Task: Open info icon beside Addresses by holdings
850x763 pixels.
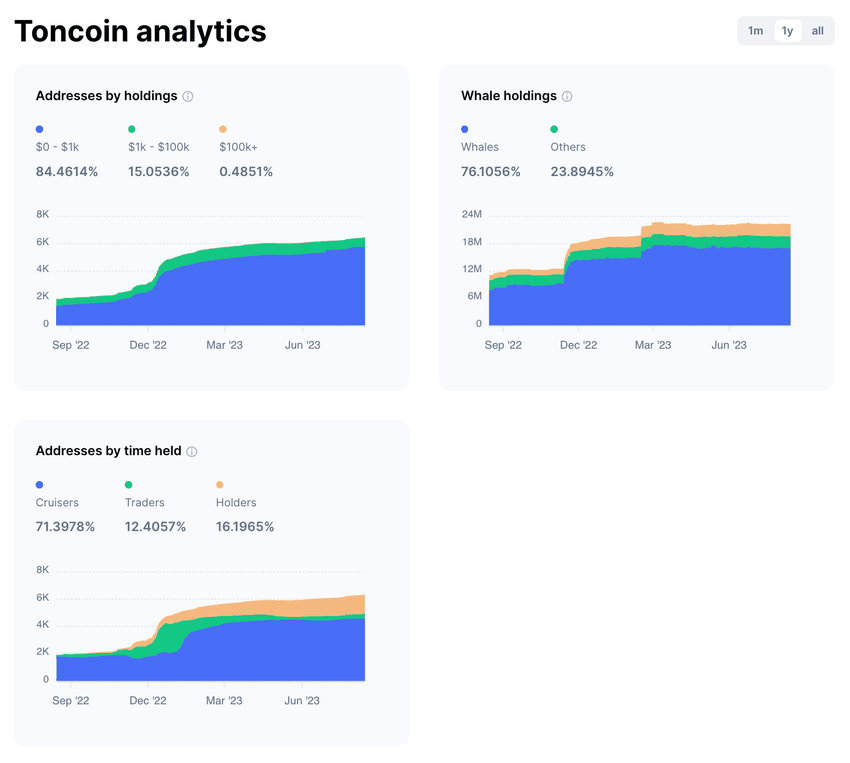Action: coord(188,96)
